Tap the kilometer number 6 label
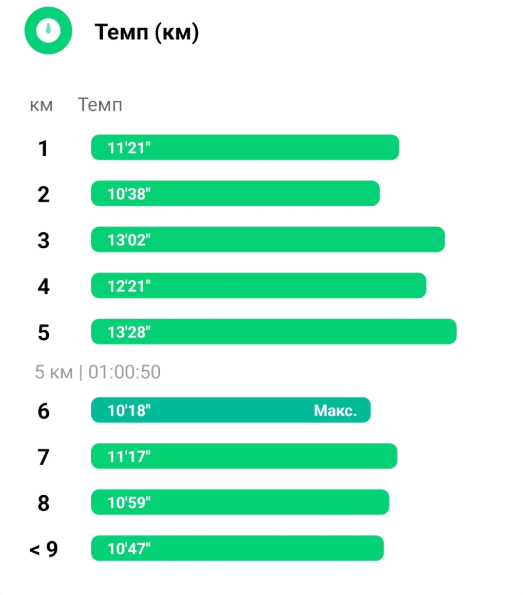523x595 pixels. point(44,411)
